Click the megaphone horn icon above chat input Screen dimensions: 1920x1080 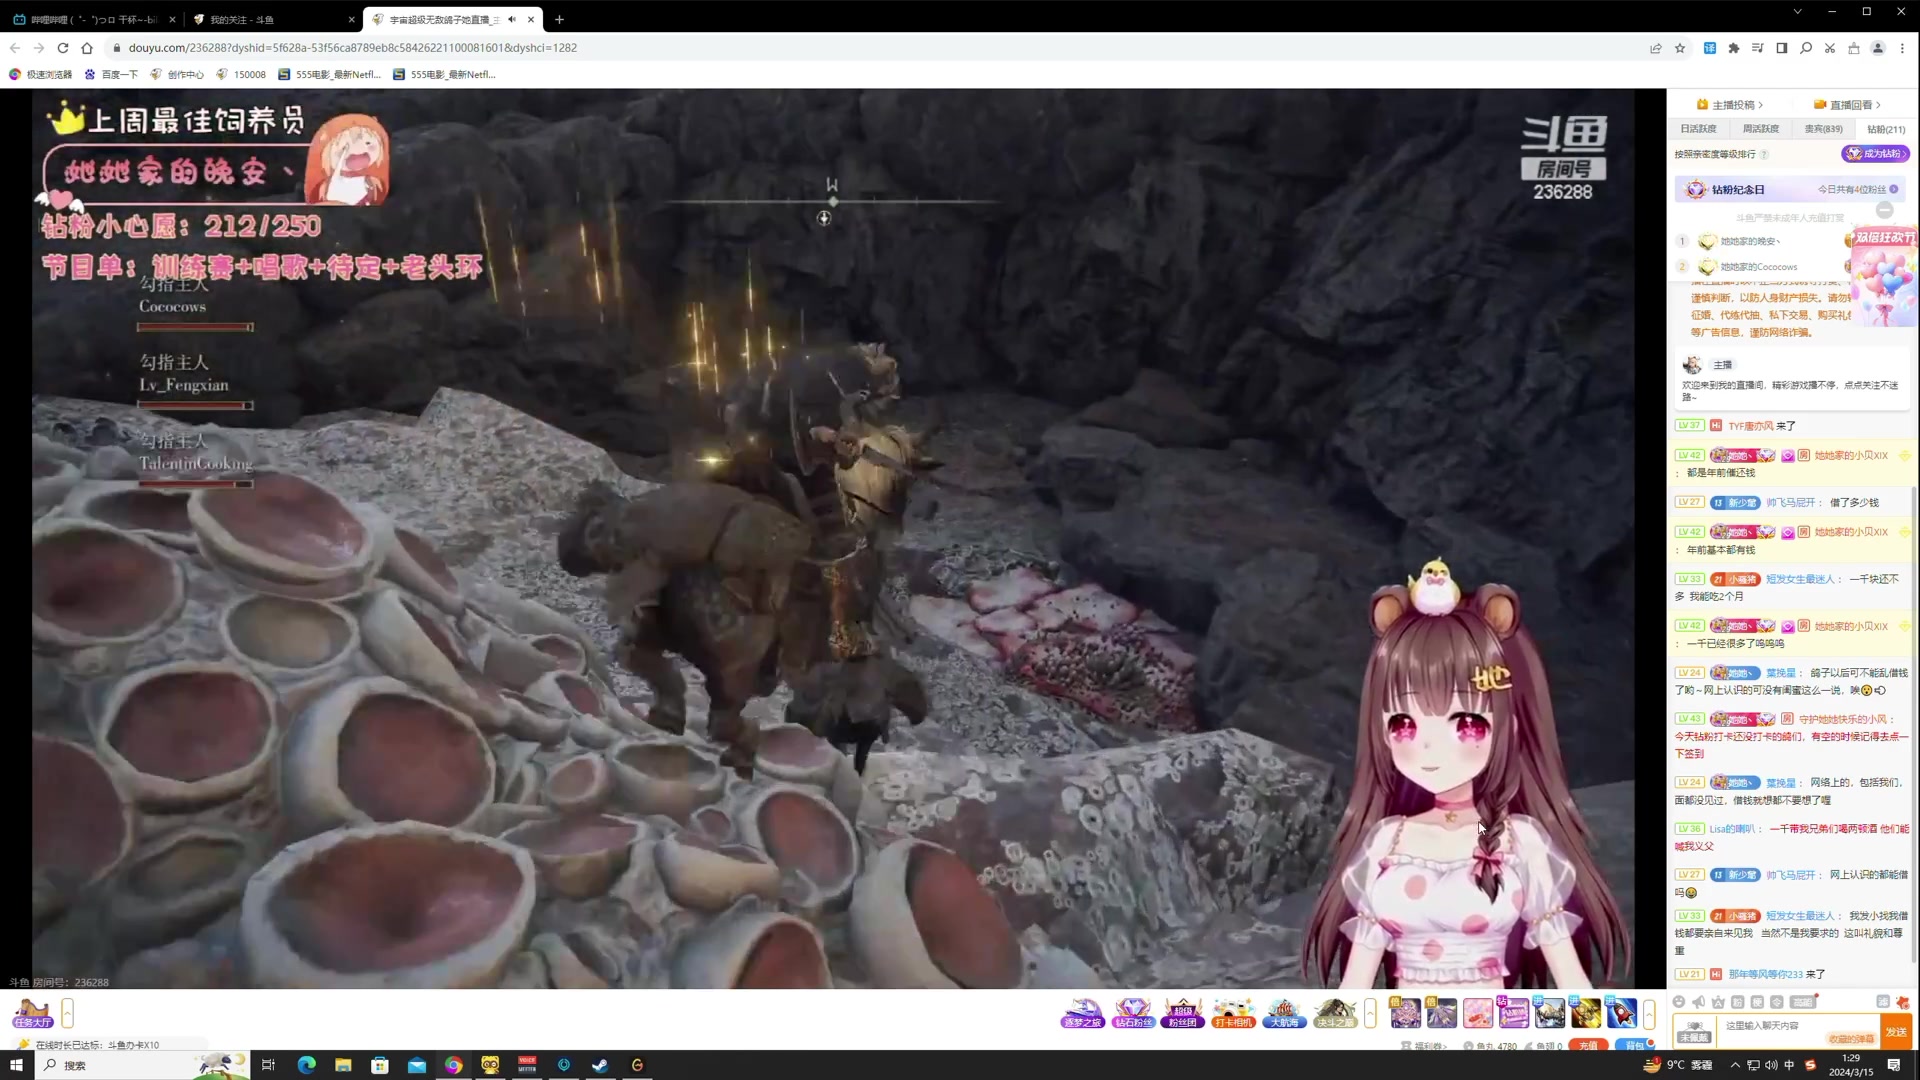click(x=1698, y=1002)
